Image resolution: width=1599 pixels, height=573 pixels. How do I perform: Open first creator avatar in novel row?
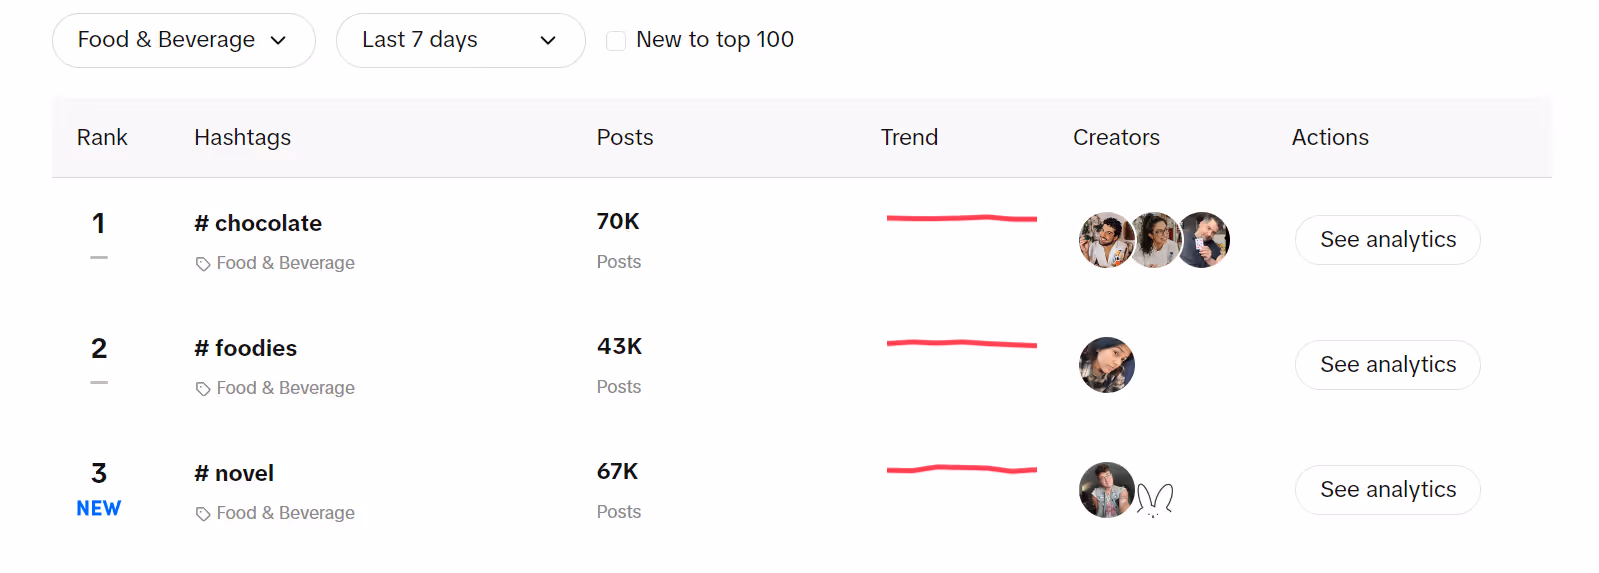coord(1107,490)
